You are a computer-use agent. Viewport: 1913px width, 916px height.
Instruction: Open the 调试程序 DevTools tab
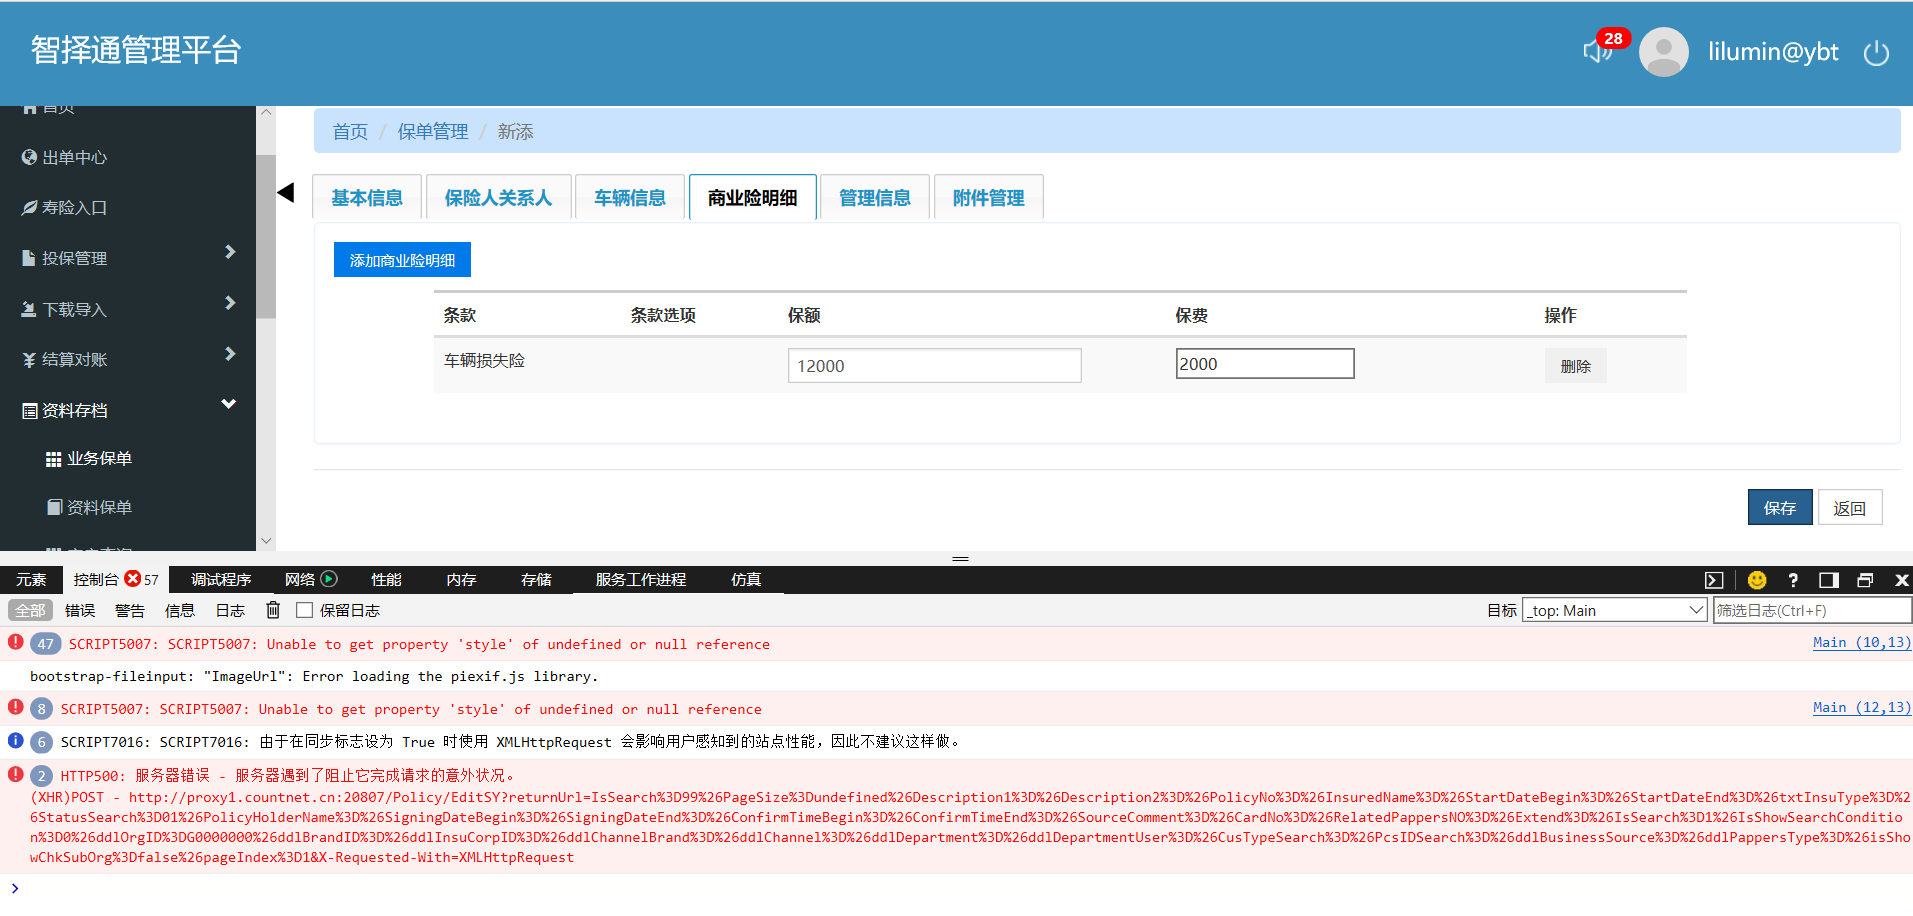(x=221, y=579)
